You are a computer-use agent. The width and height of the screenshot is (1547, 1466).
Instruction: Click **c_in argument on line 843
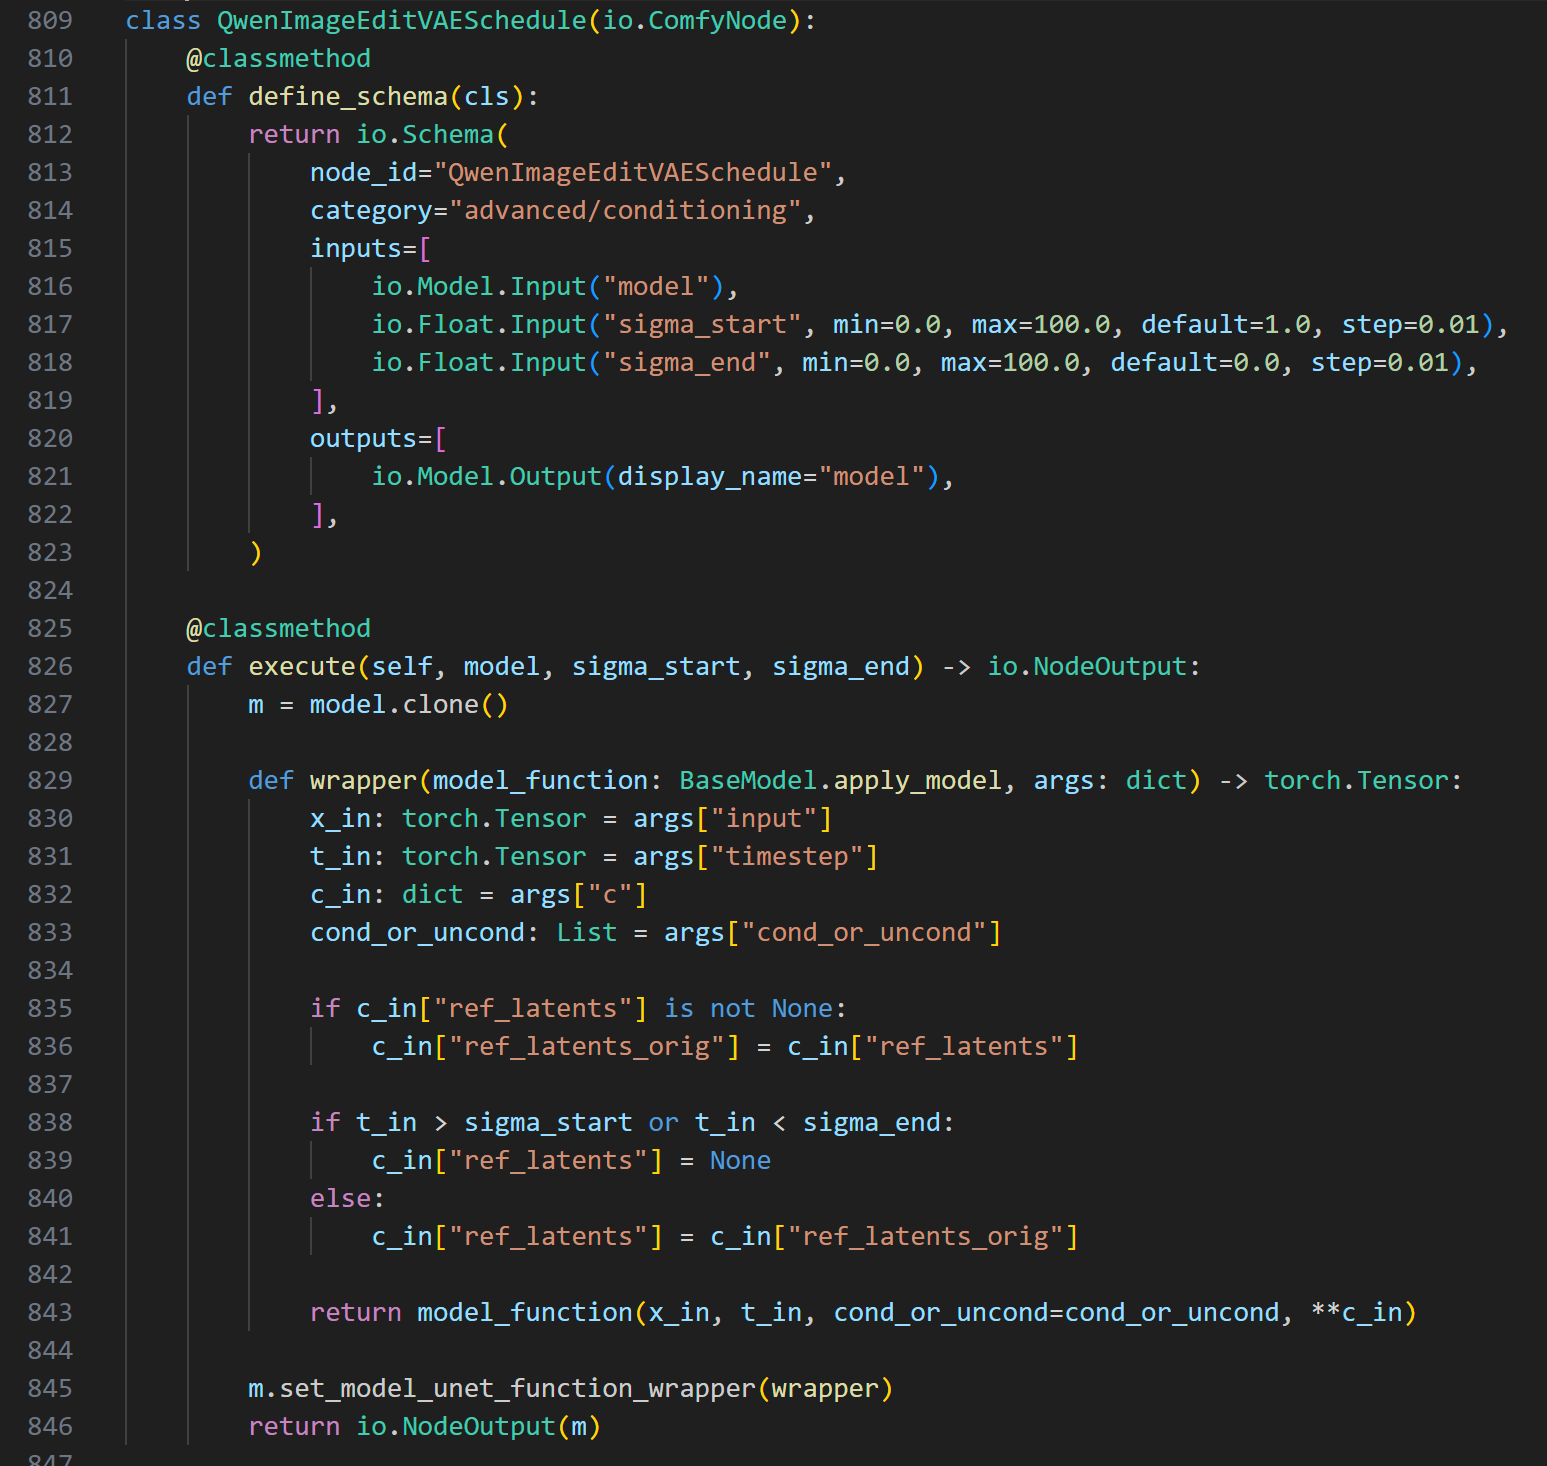(1356, 1312)
